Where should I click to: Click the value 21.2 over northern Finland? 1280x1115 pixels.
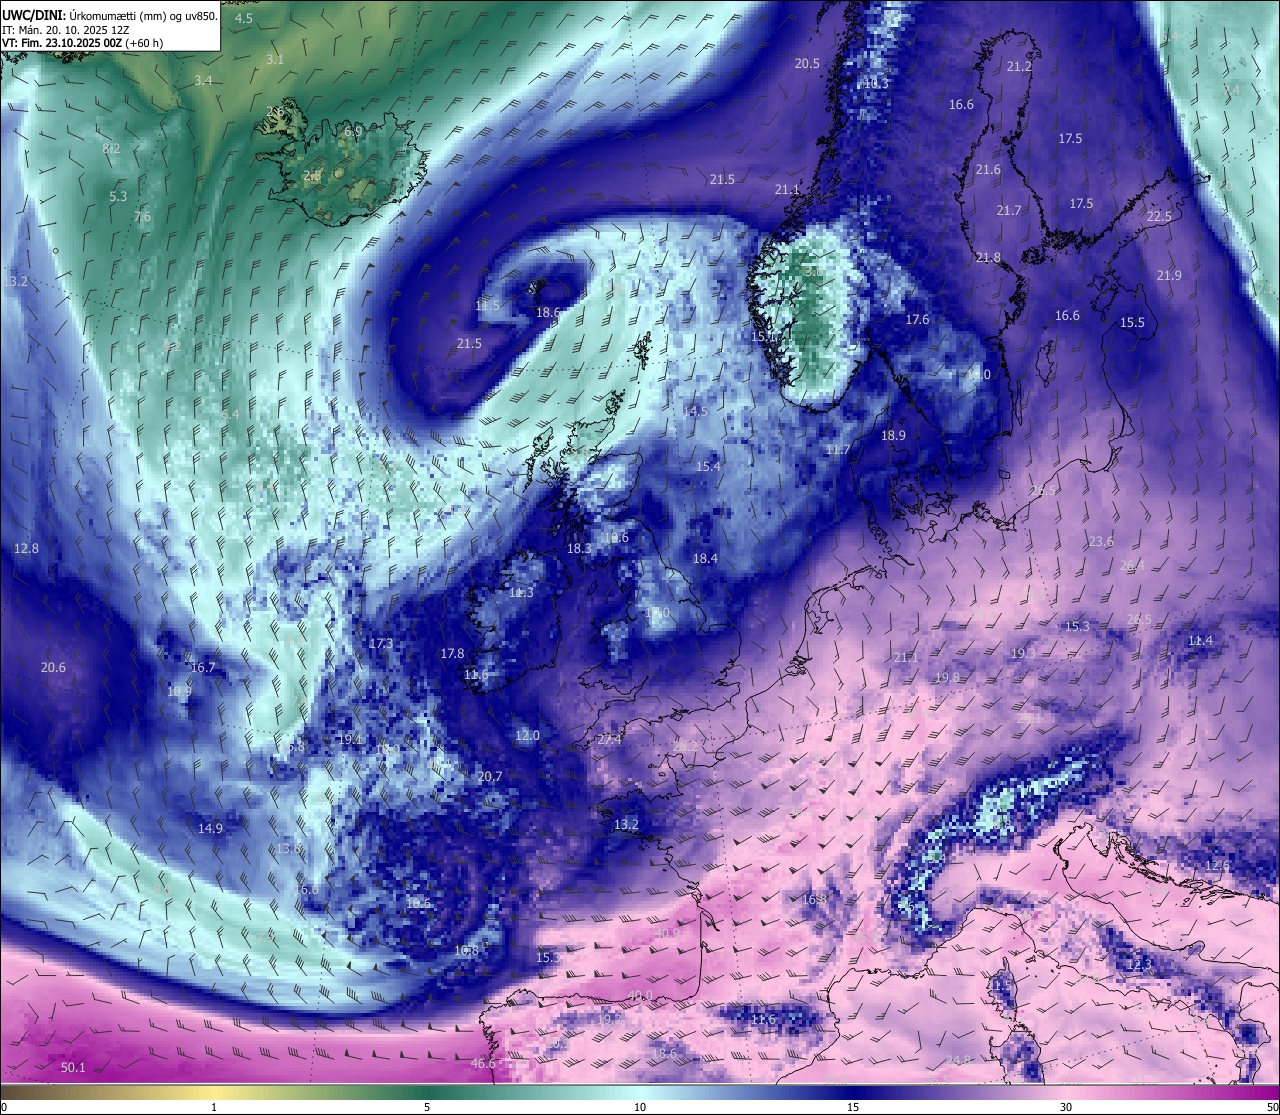1019,67
